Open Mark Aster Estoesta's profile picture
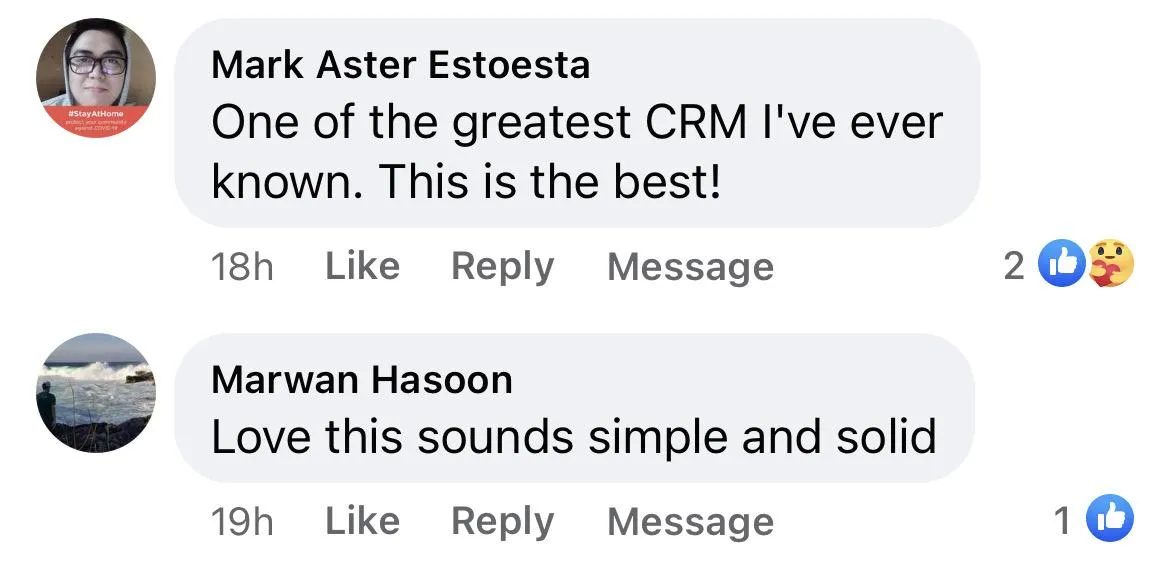 96,78
